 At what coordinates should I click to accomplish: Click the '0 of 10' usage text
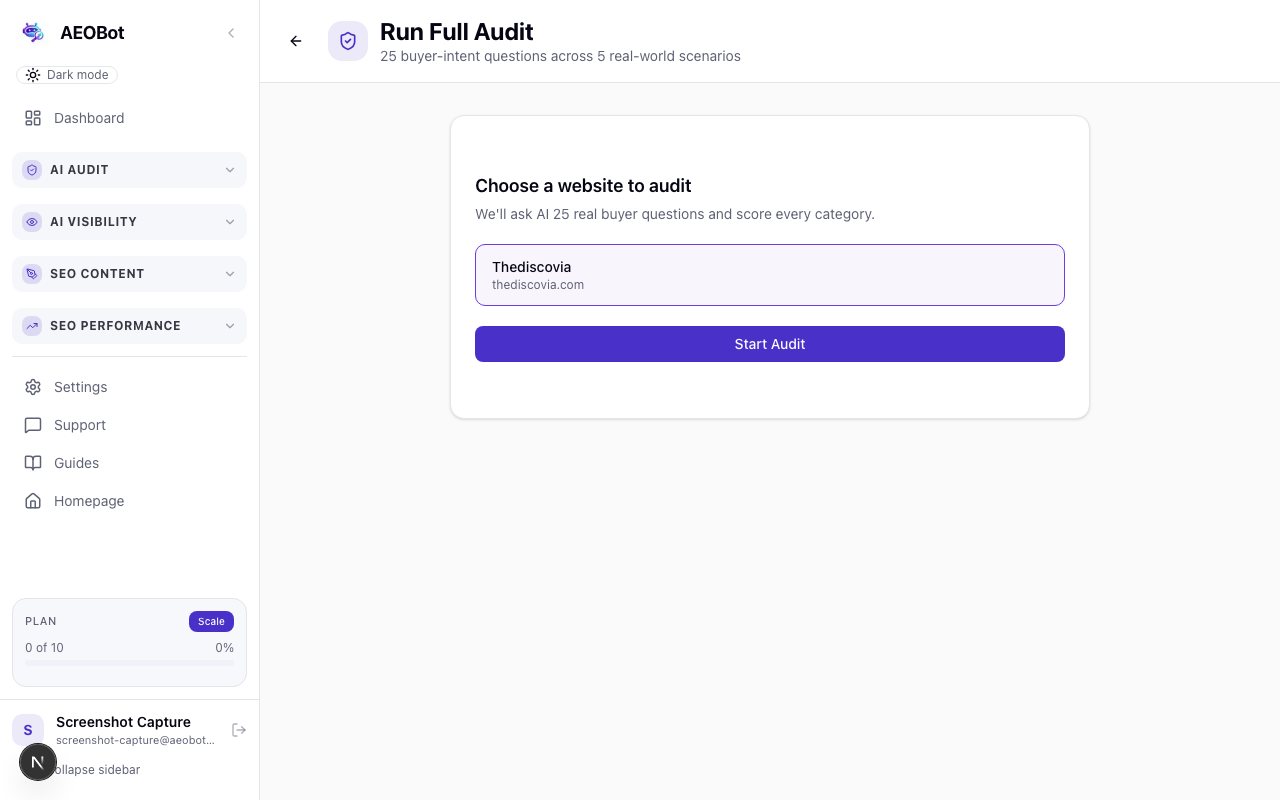44,648
